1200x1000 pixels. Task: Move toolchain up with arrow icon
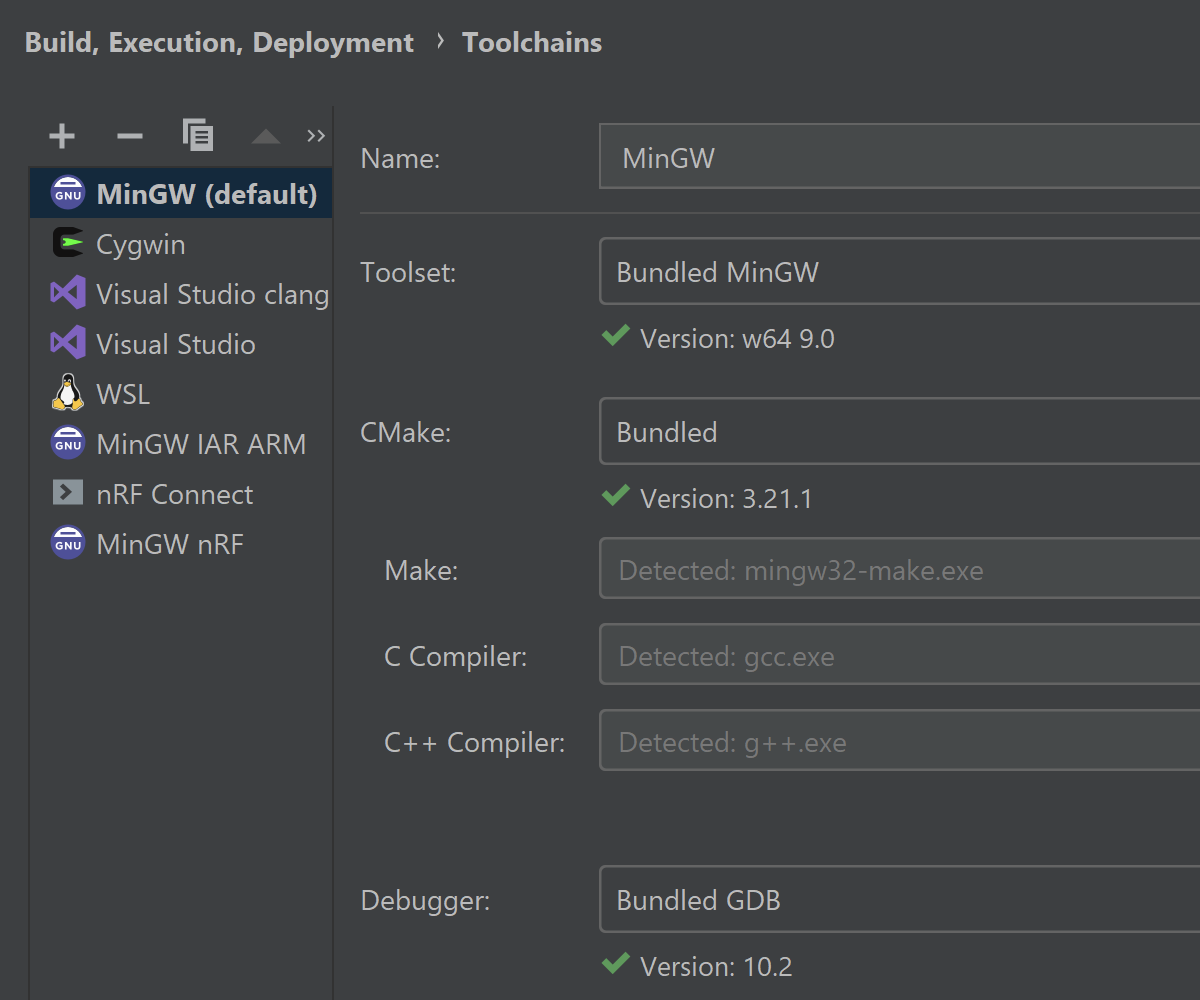[265, 136]
